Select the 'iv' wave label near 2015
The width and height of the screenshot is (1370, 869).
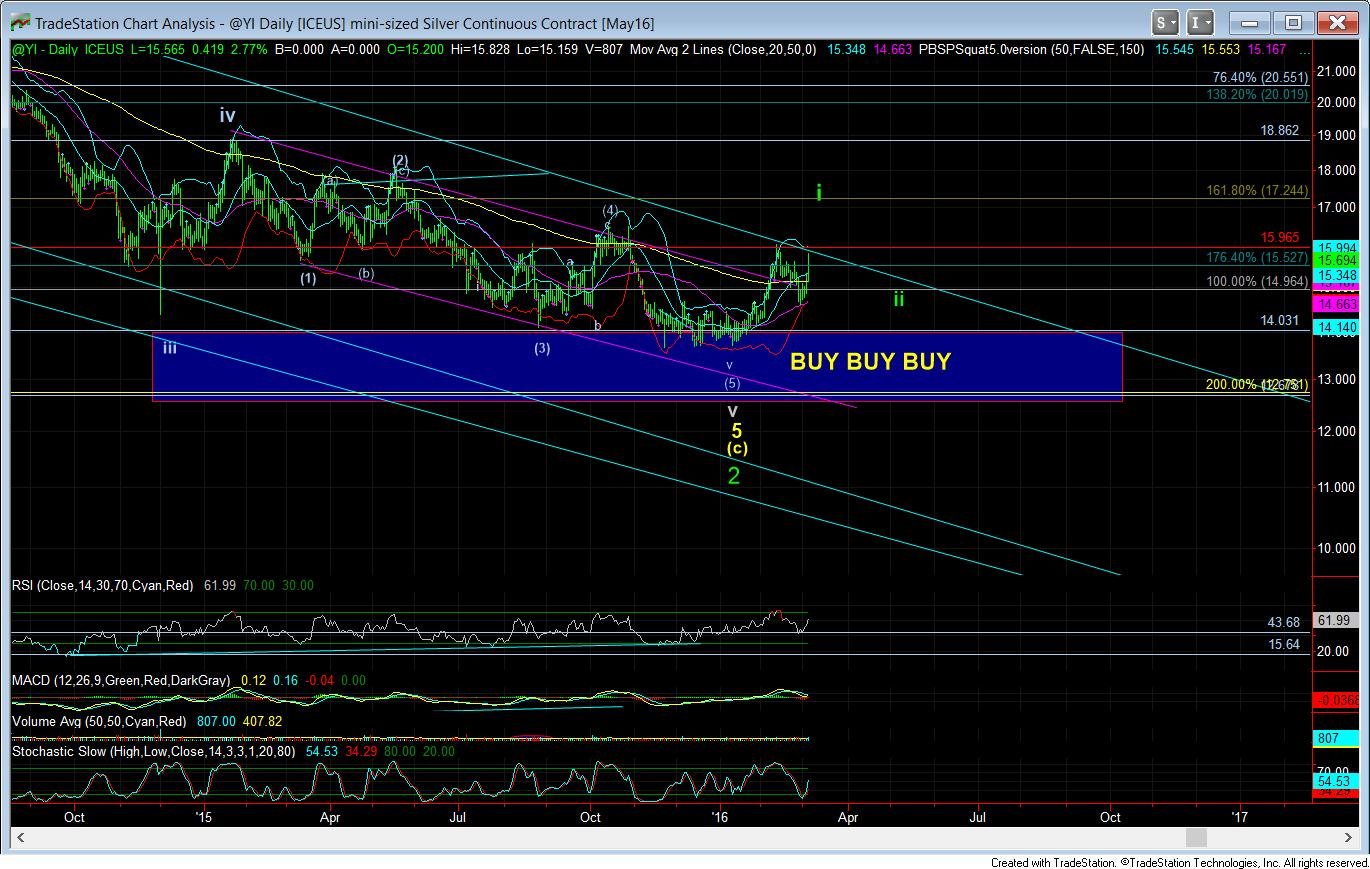pyautogui.click(x=227, y=116)
